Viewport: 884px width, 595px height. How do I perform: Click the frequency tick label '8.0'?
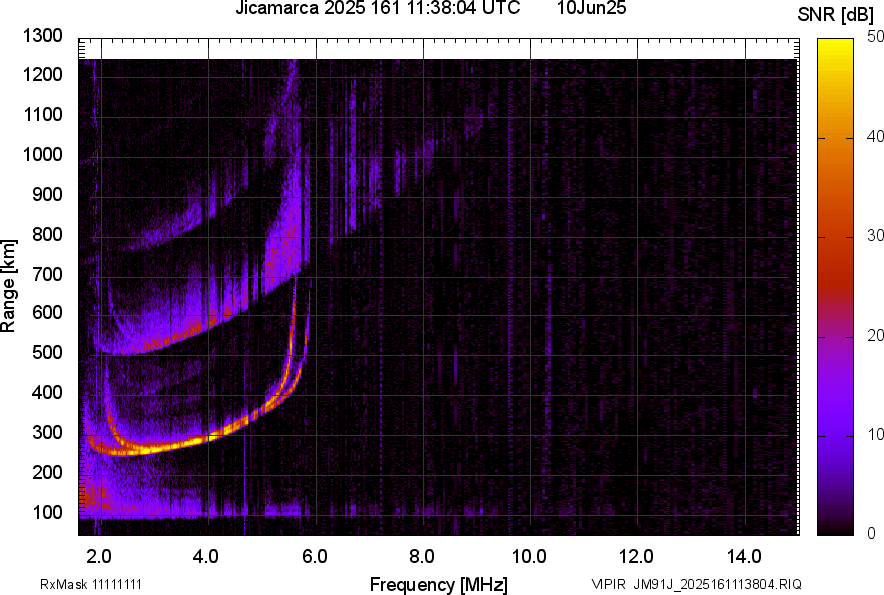(x=422, y=557)
